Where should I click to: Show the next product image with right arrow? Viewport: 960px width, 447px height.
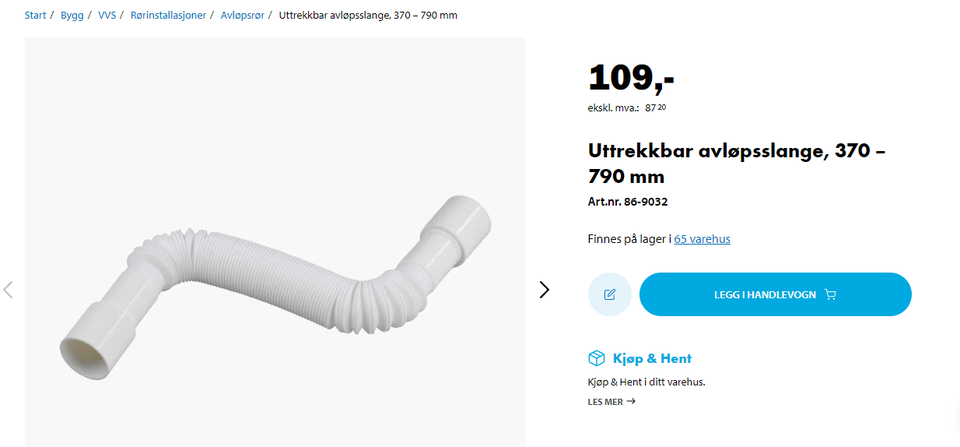(544, 290)
